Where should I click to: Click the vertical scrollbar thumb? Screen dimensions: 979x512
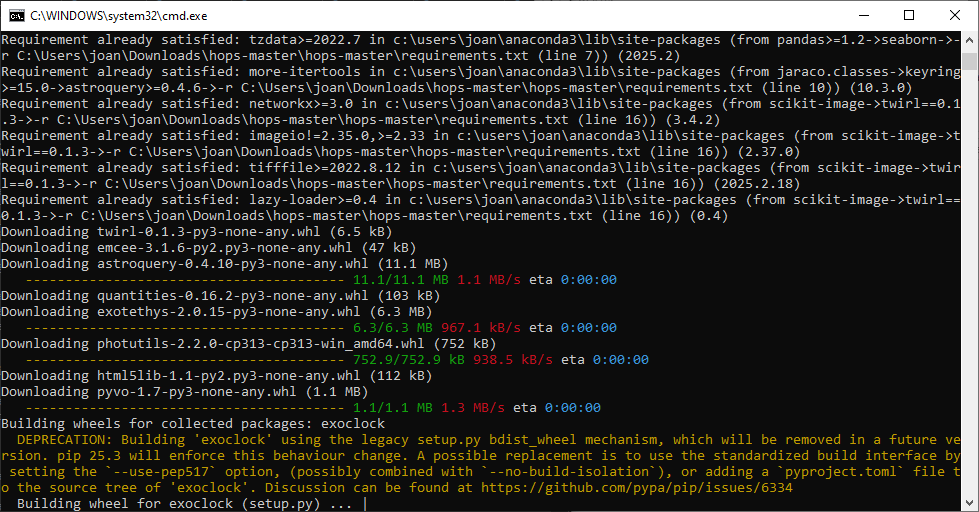[969, 61]
